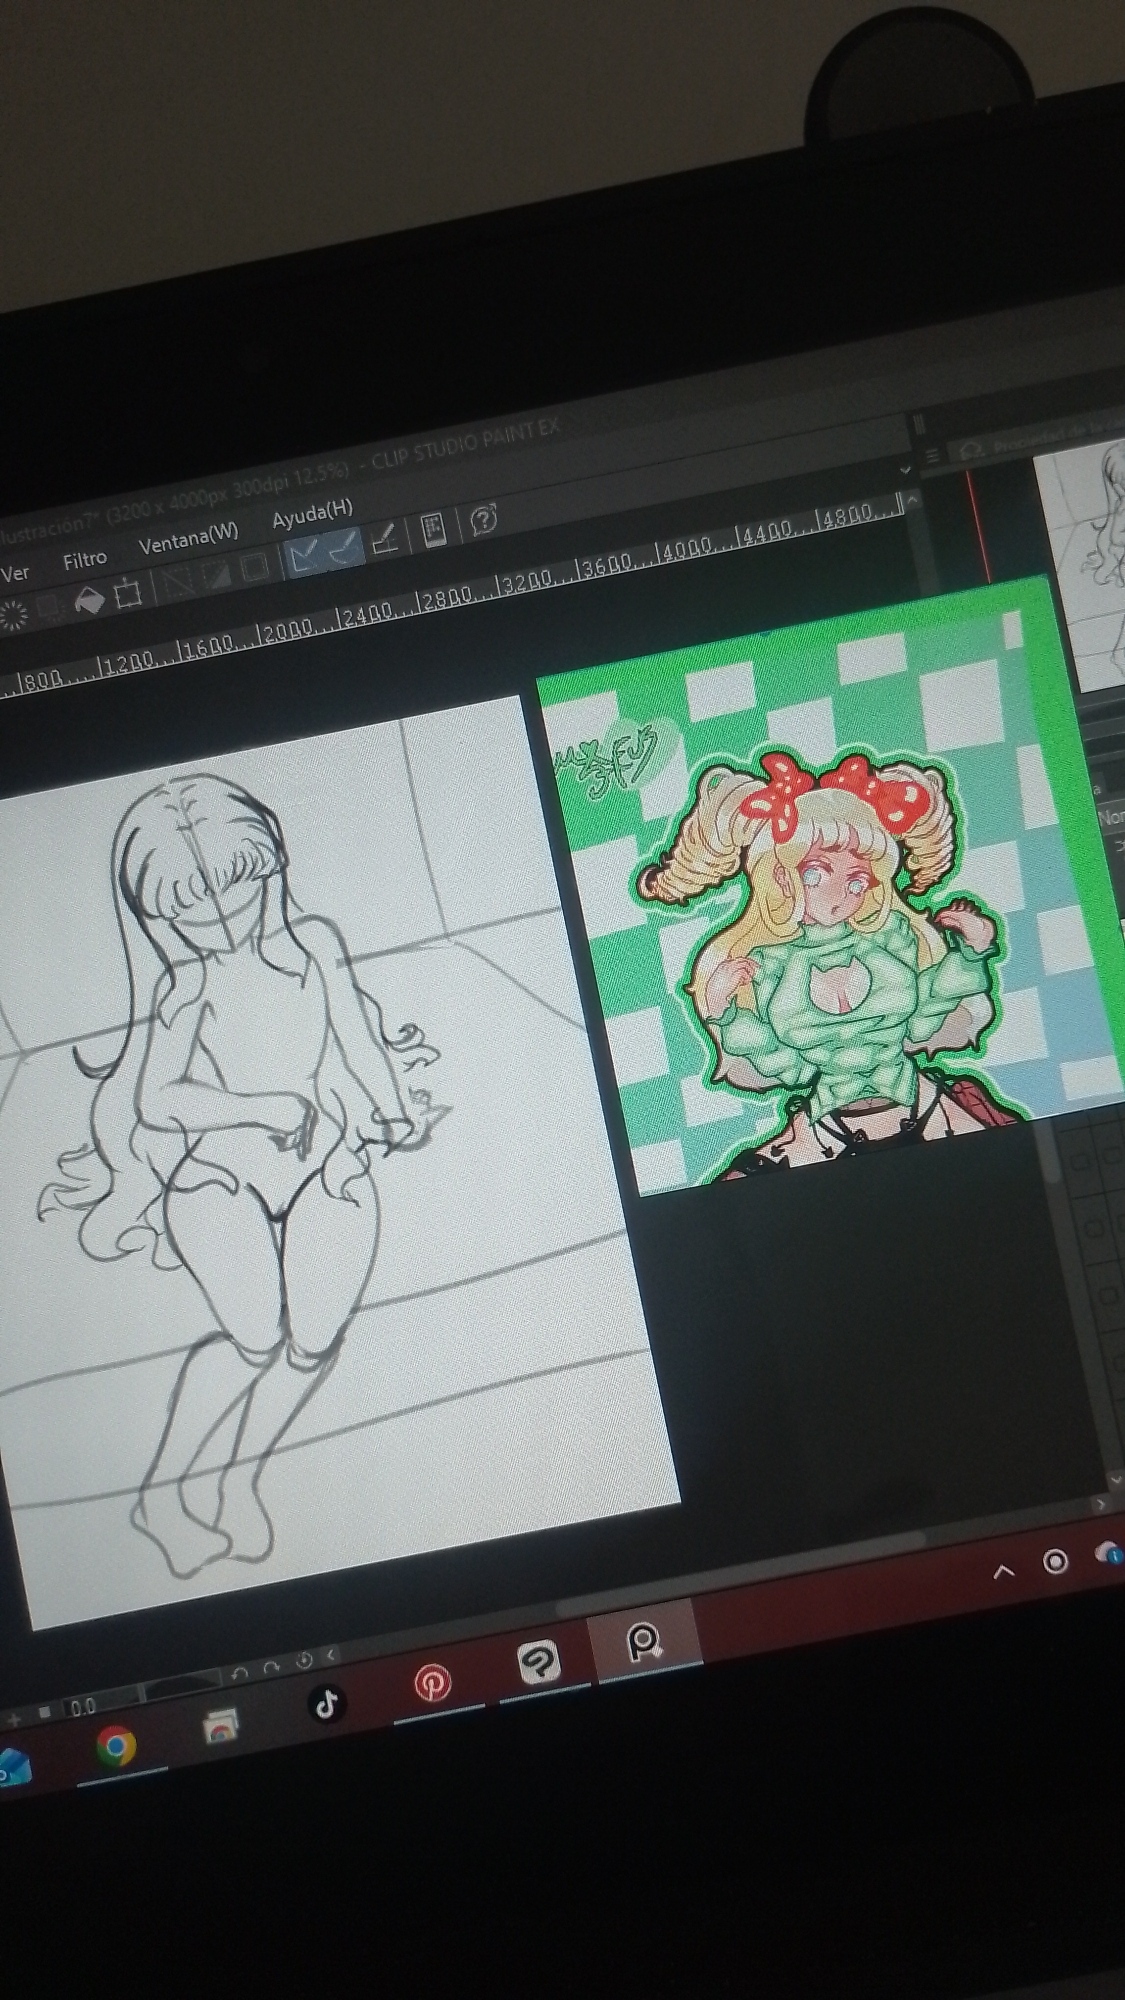This screenshot has width=1125, height=2000.
Task: Open Clip Studio support question-mark icon
Action: tap(484, 519)
